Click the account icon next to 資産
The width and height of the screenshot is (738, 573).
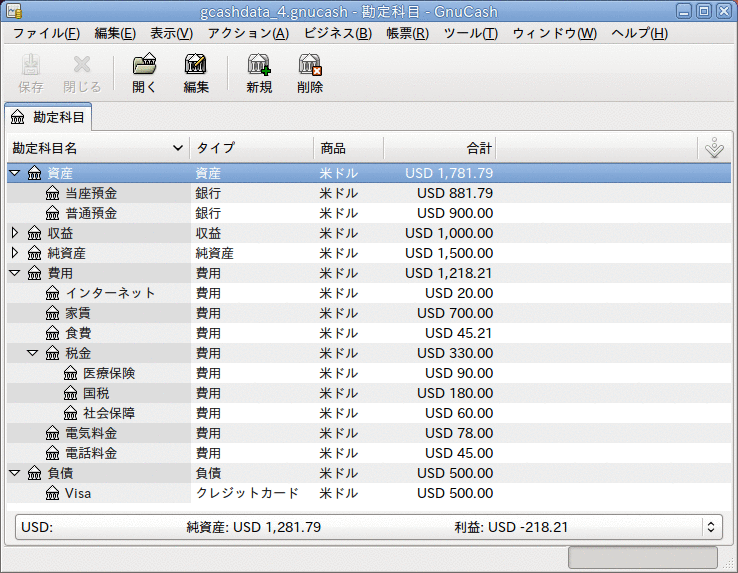[x=34, y=173]
